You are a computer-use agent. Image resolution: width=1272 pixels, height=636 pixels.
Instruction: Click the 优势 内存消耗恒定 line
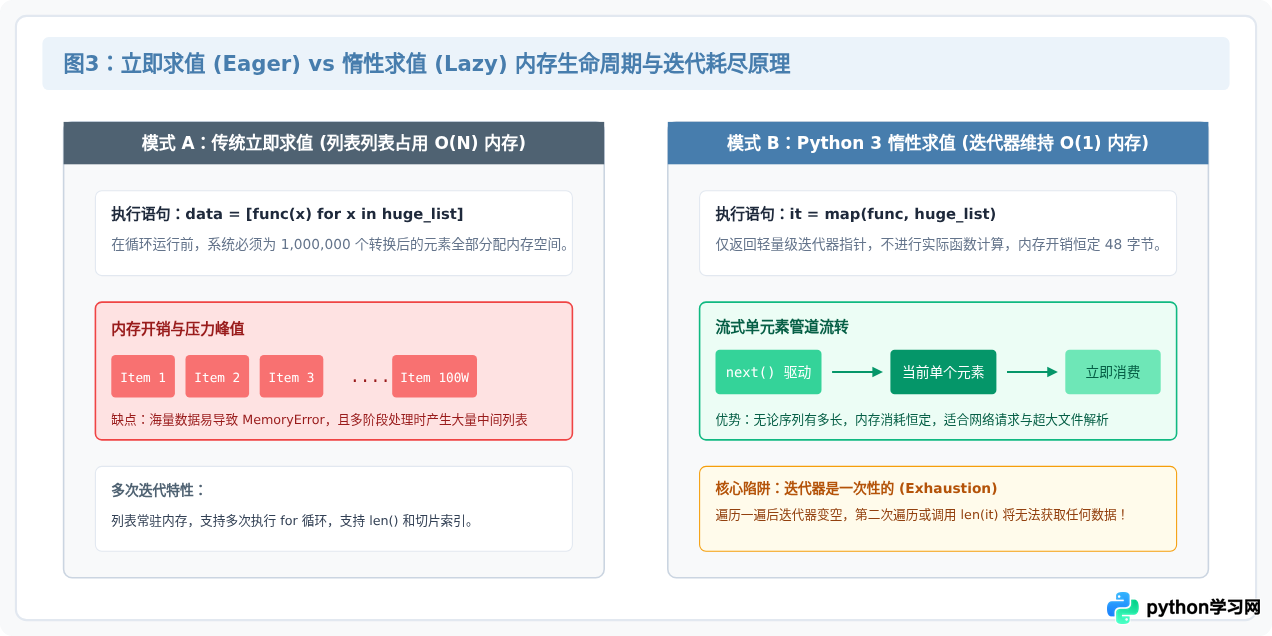click(912, 420)
